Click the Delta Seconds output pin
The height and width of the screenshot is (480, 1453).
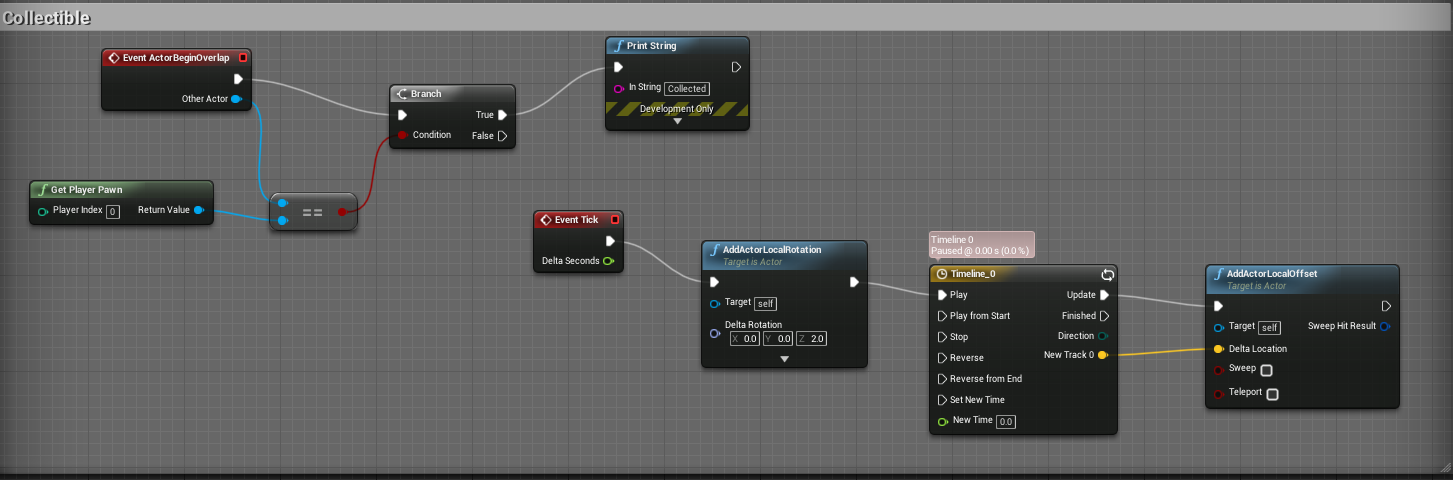pyautogui.click(x=608, y=261)
